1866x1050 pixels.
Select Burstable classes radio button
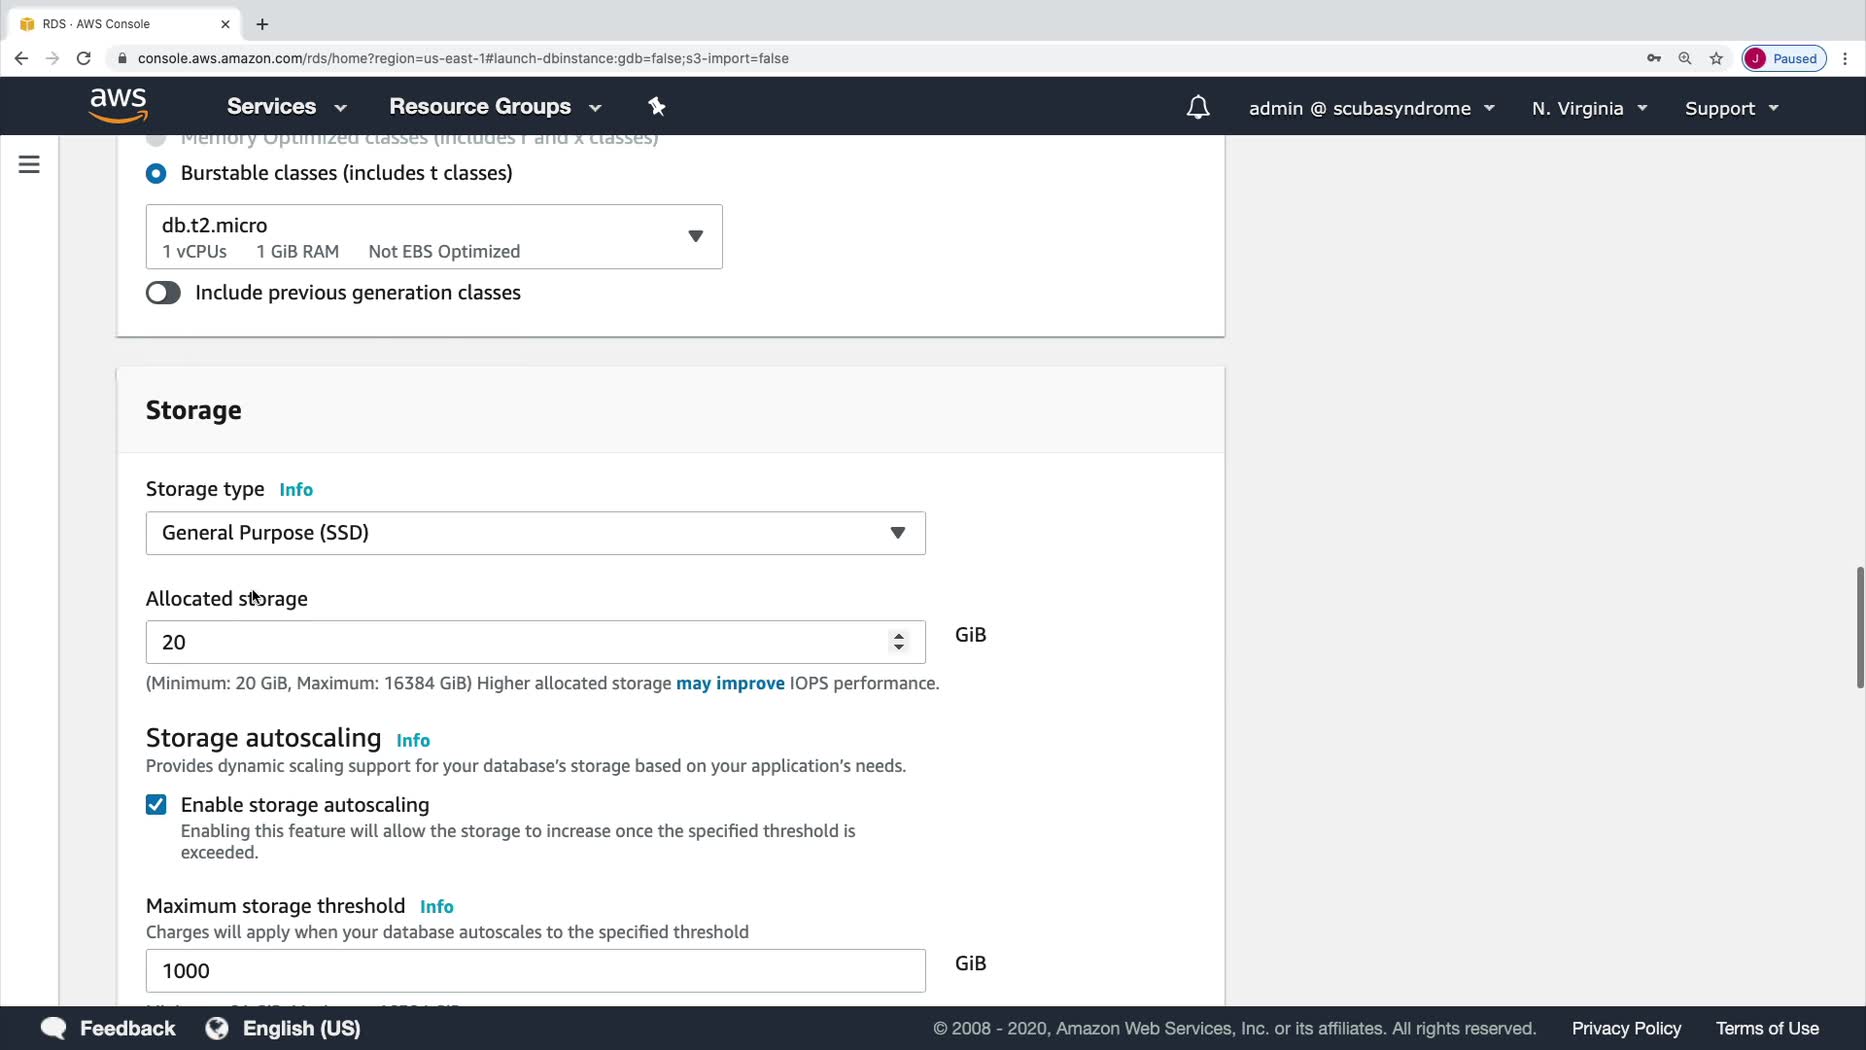pos(156,173)
